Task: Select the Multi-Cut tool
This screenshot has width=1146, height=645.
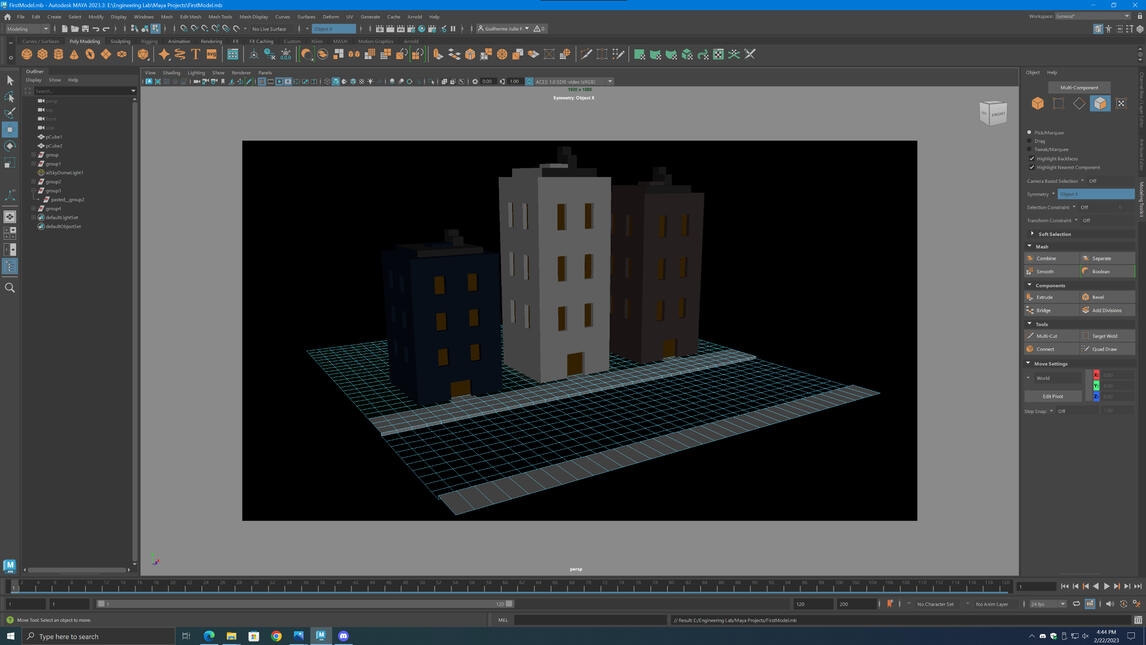Action: coord(1045,335)
